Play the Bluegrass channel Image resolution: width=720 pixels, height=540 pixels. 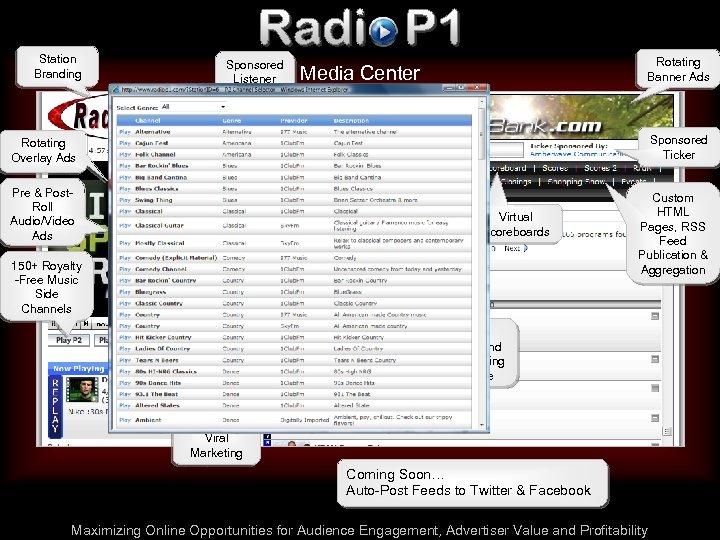tap(125, 292)
